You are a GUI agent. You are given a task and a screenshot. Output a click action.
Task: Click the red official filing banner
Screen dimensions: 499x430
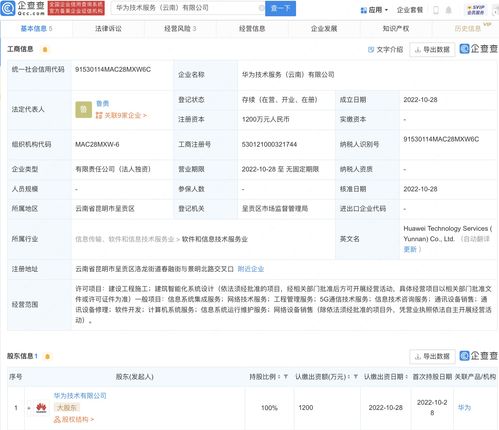(76, 8)
